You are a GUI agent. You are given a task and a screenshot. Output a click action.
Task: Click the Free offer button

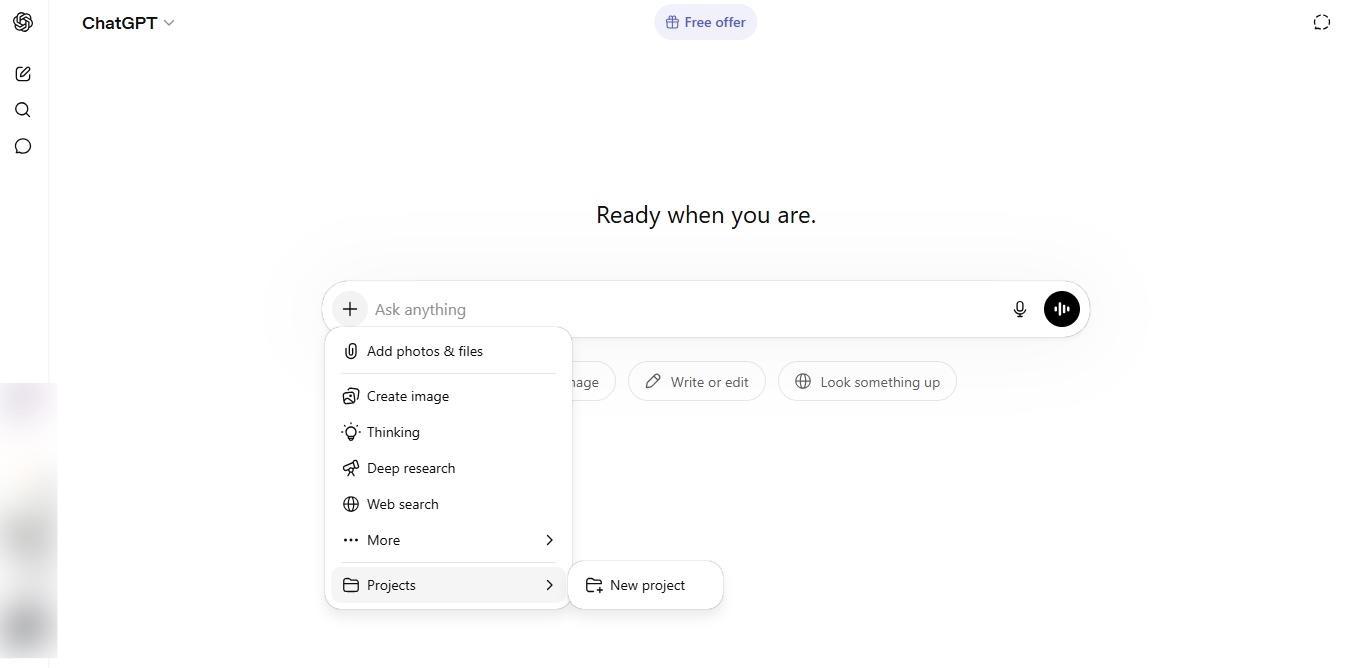coord(706,22)
